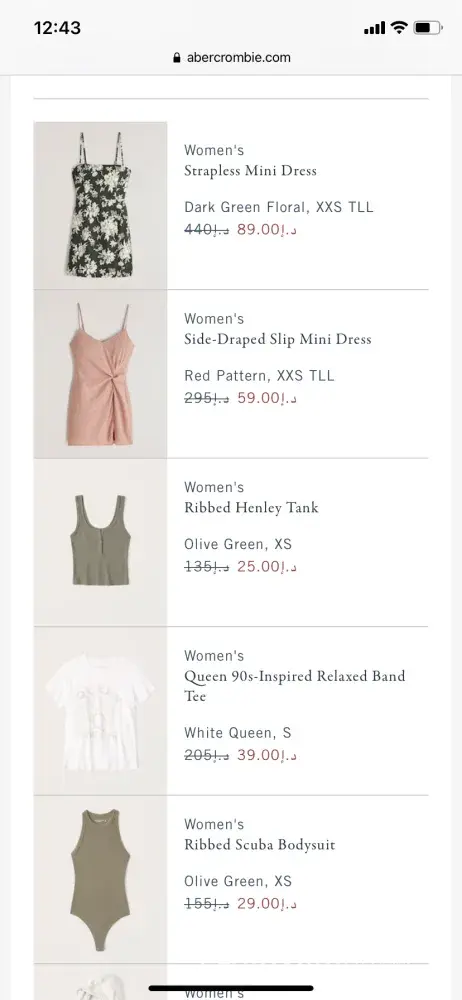Viewport: 462px width, 1000px height.
Task: Open the Ribbed Scuba Bodysuit image
Action: (x=100, y=879)
